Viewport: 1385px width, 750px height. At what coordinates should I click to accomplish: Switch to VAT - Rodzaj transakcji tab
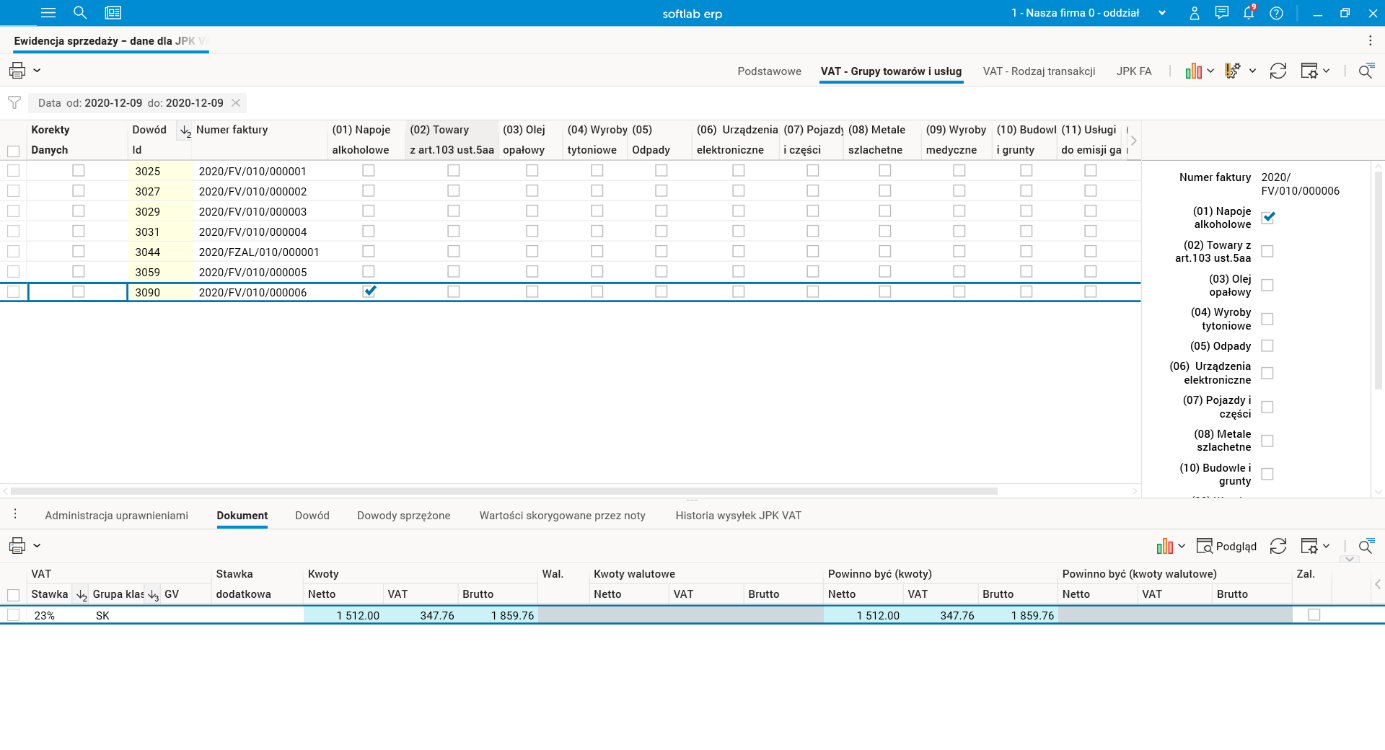(x=1038, y=71)
